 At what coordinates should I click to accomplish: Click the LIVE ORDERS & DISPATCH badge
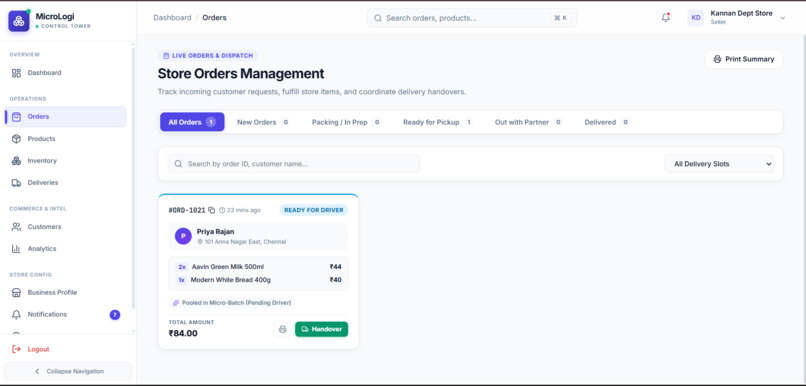[208, 56]
